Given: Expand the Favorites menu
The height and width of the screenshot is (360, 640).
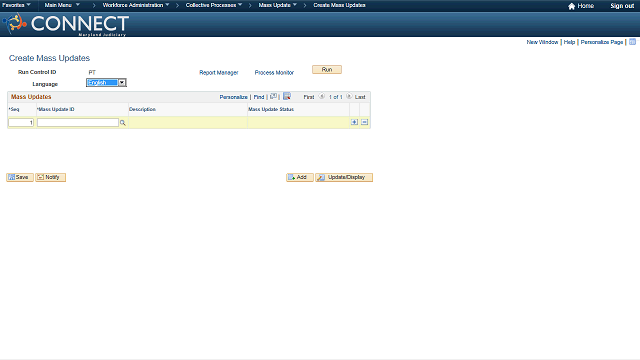Looking at the screenshot, I should [16, 5].
